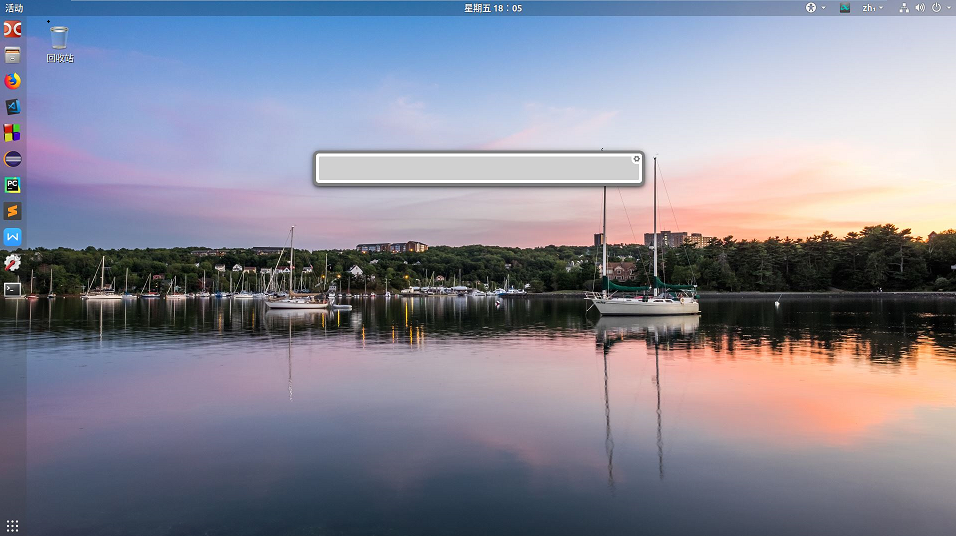The width and height of the screenshot is (956, 536).
Task: Click the wired network status icon
Action: [904, 8]
